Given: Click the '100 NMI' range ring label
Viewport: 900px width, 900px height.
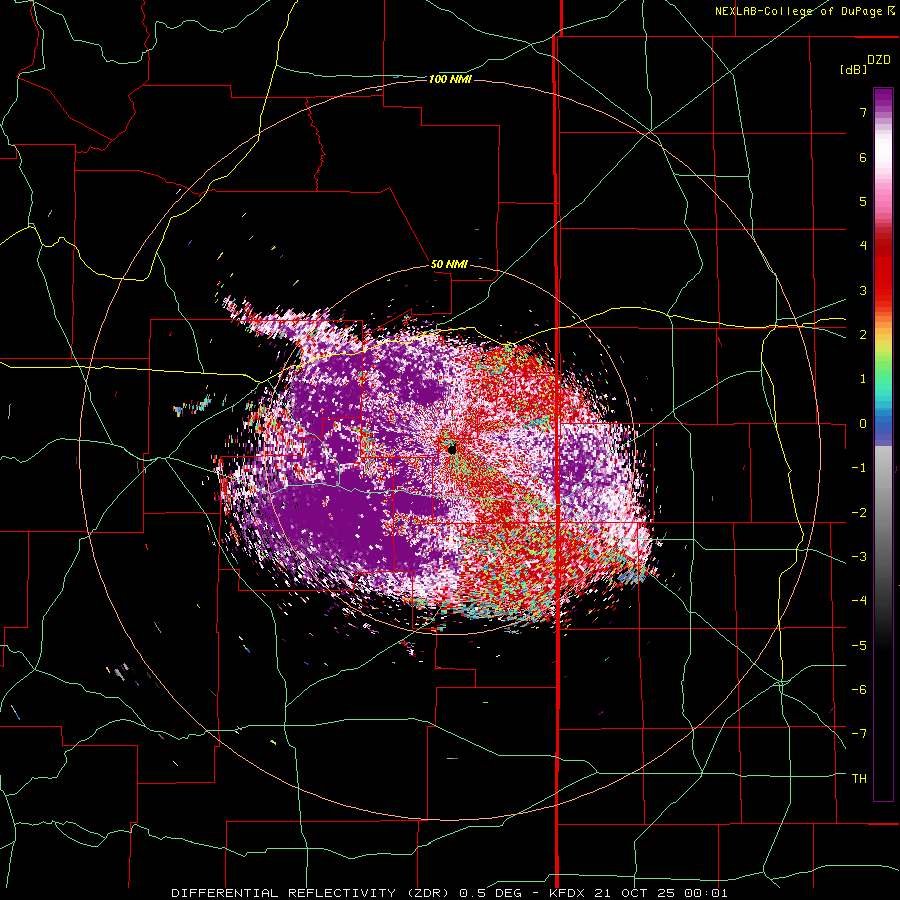Looking at the screenshot, I should pos(450,79).
